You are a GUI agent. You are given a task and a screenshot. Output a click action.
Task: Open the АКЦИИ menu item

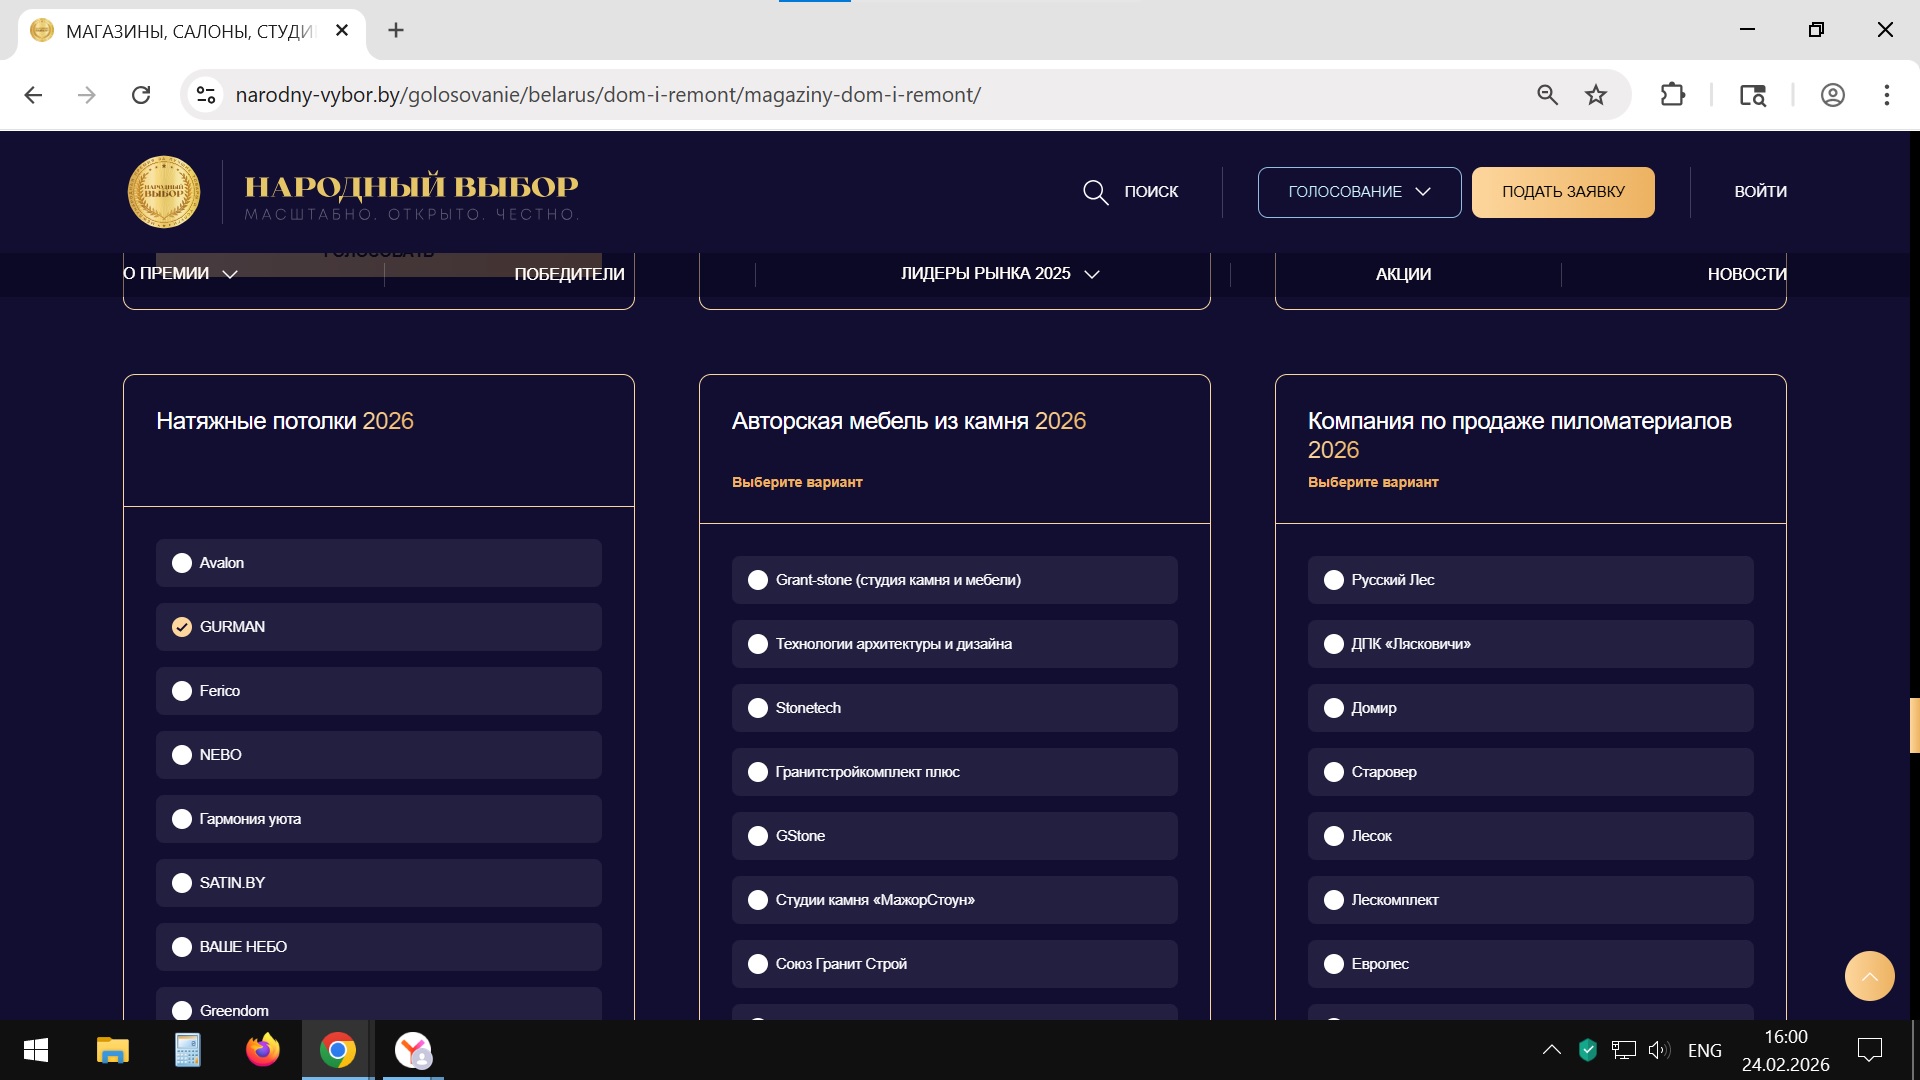1403,274
